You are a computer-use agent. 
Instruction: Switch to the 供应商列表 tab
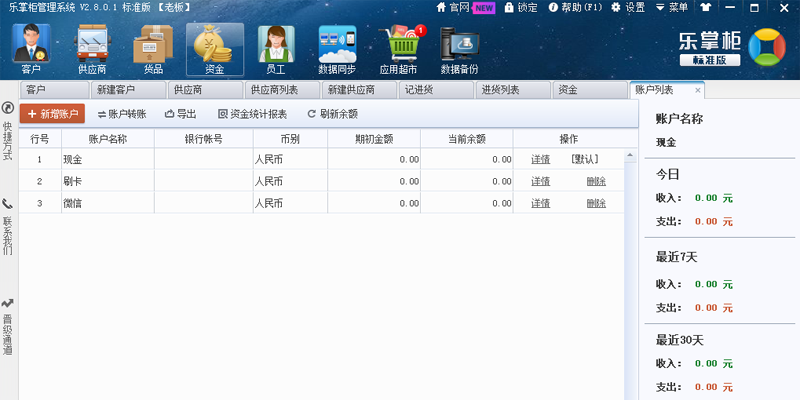click(282, 90)
